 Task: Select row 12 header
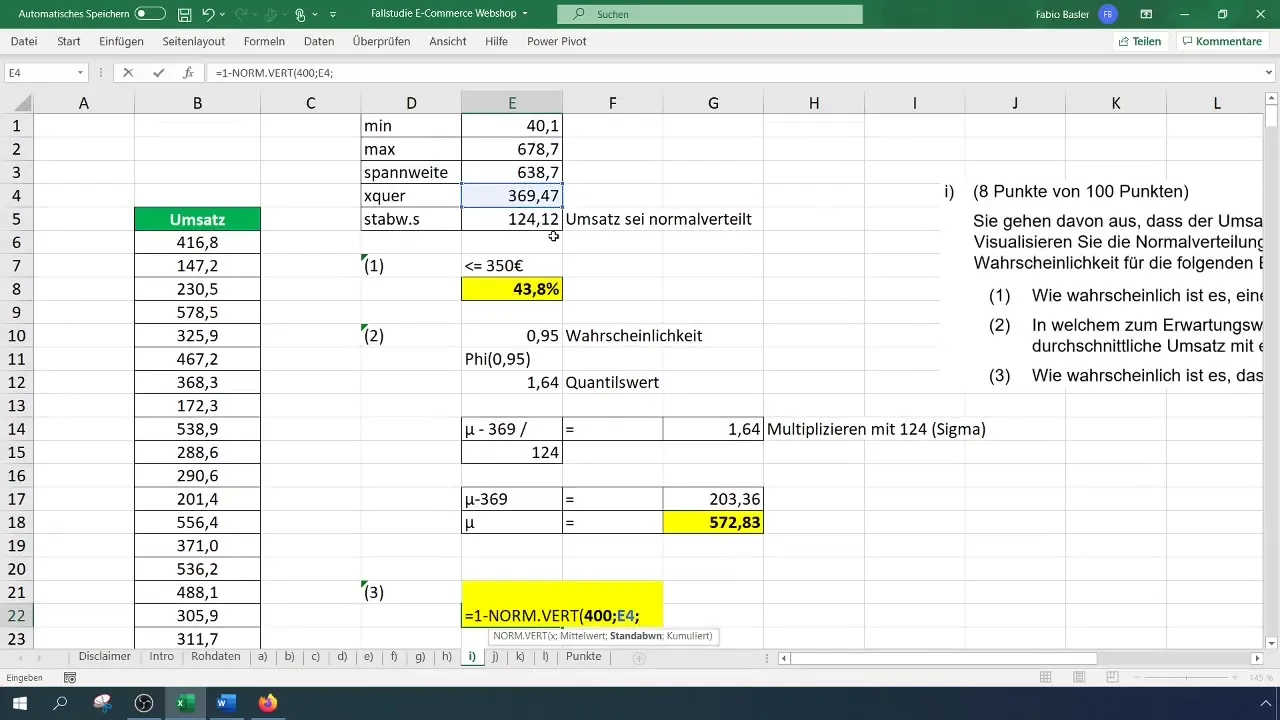(x=15, y=382)
